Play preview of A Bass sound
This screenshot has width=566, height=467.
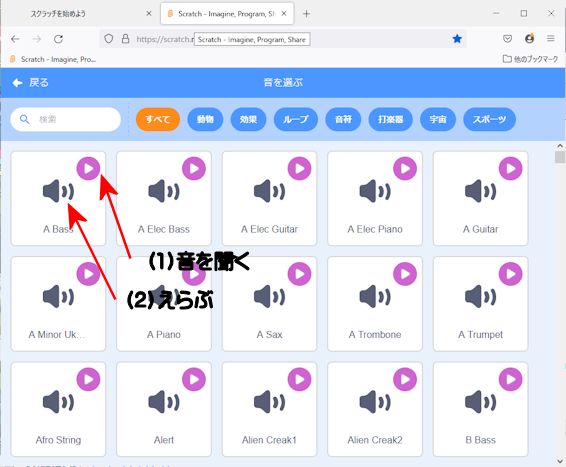pos(88,168)
